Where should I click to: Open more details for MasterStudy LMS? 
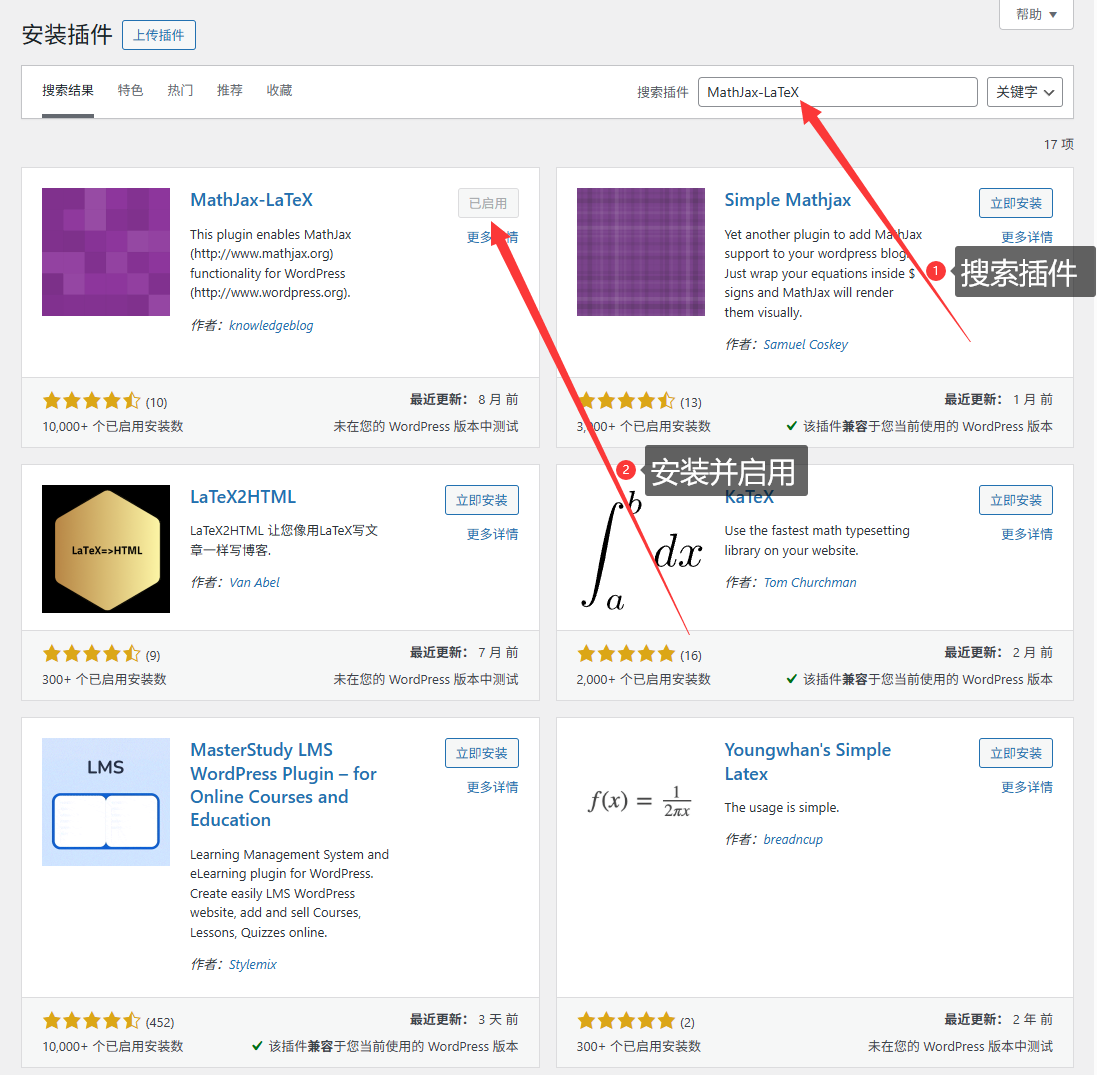point(493,788)
